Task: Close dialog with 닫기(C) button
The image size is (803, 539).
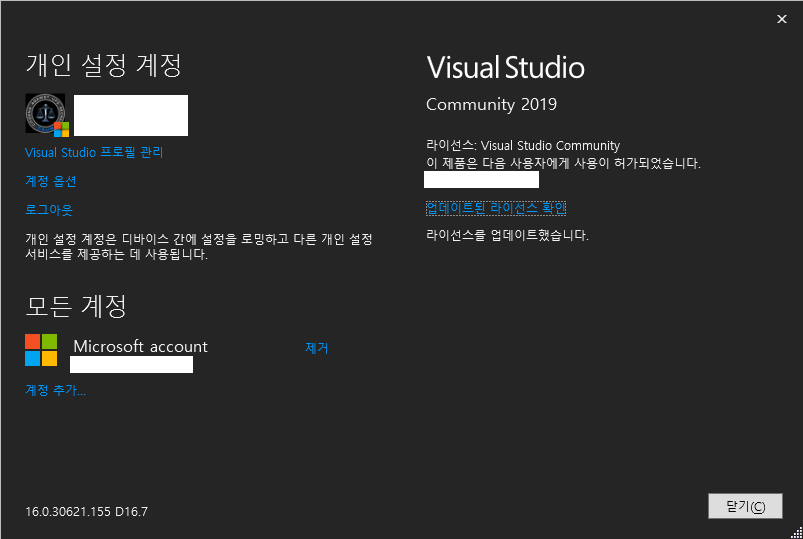Action: [x=745, y=506]
